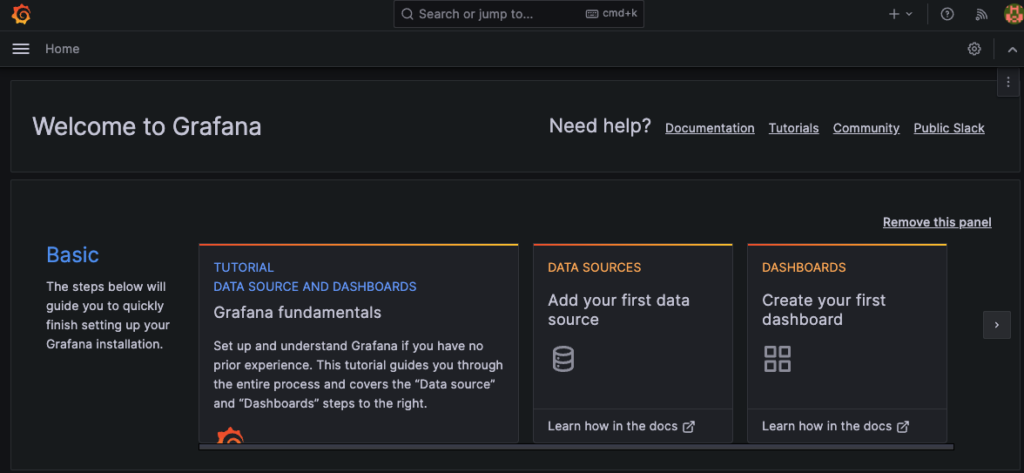The image size is (1024, 473).
Task: Click Remove this panel link
Action: coord(937,222)
